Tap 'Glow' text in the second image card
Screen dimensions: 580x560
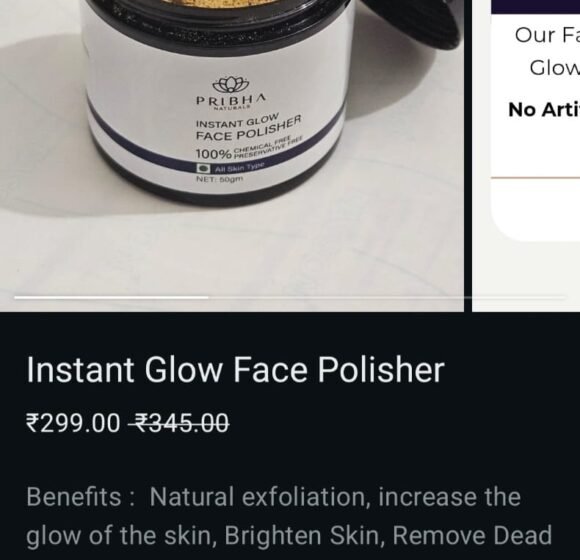[x=554, y=68]
